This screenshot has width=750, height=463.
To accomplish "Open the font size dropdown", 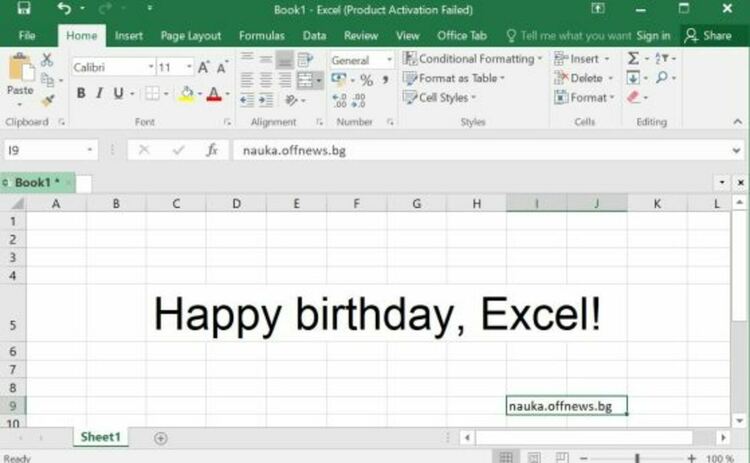I will tap(189, 67).
